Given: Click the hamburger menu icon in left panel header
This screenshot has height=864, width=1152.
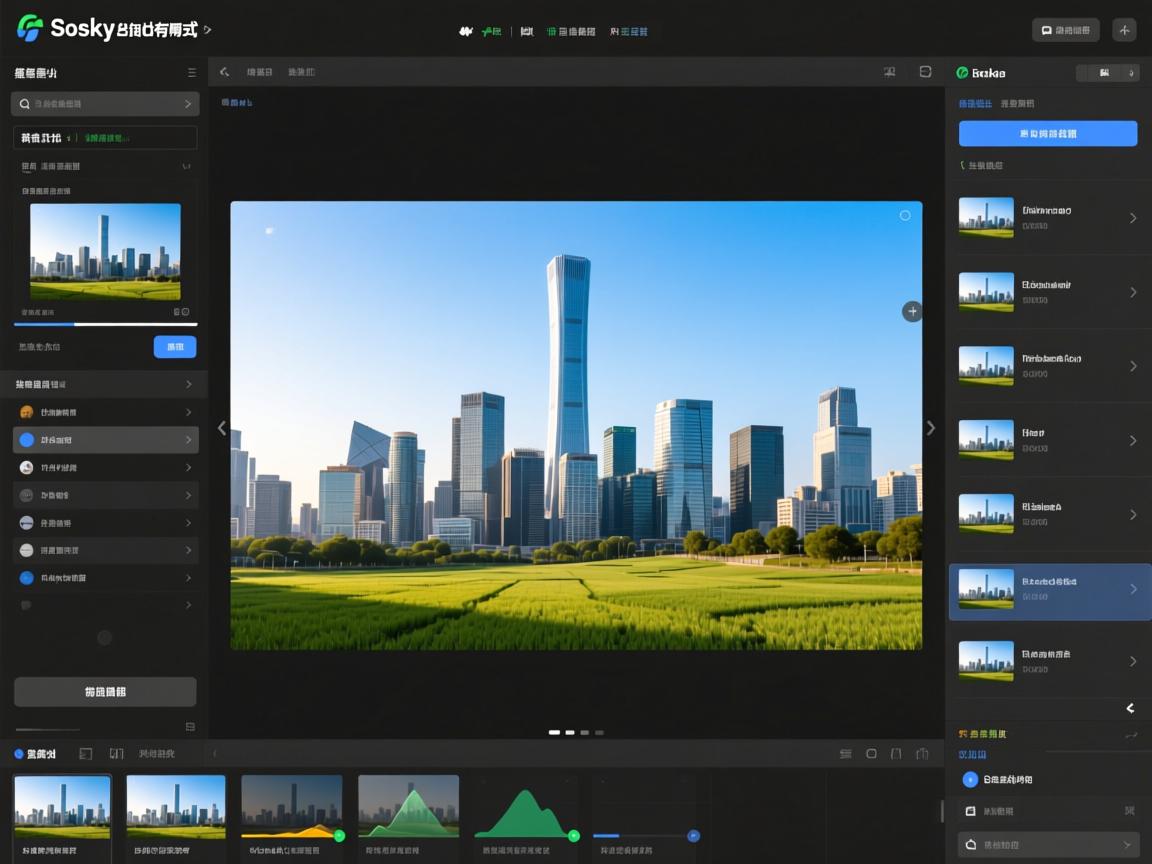Looking at the screenshot, I should (192, 73).
